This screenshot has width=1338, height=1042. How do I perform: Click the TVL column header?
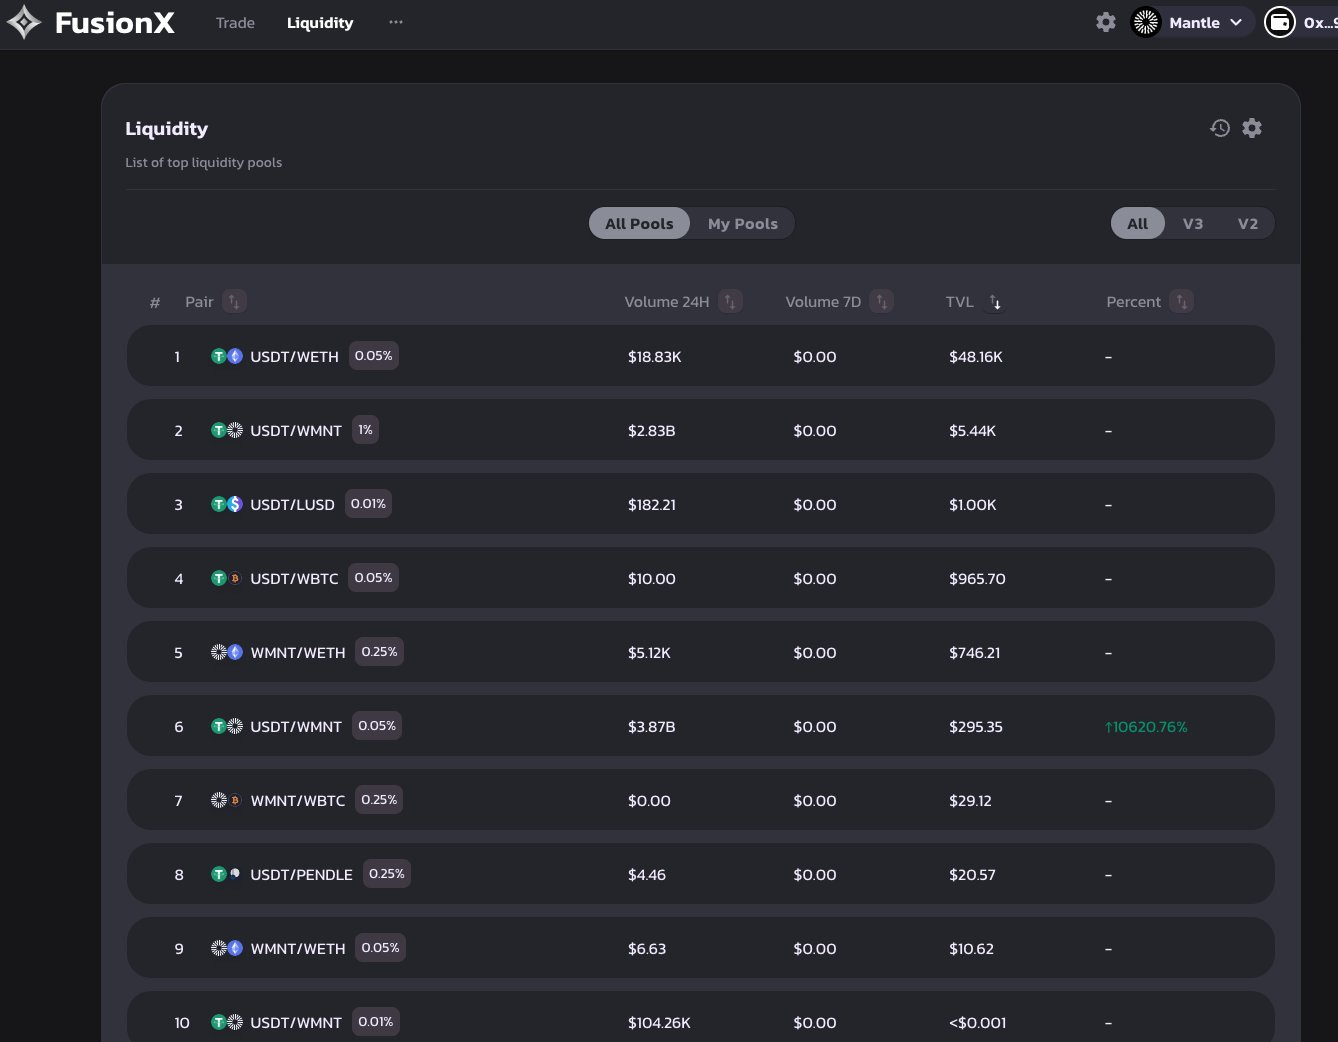click(960, 302)
